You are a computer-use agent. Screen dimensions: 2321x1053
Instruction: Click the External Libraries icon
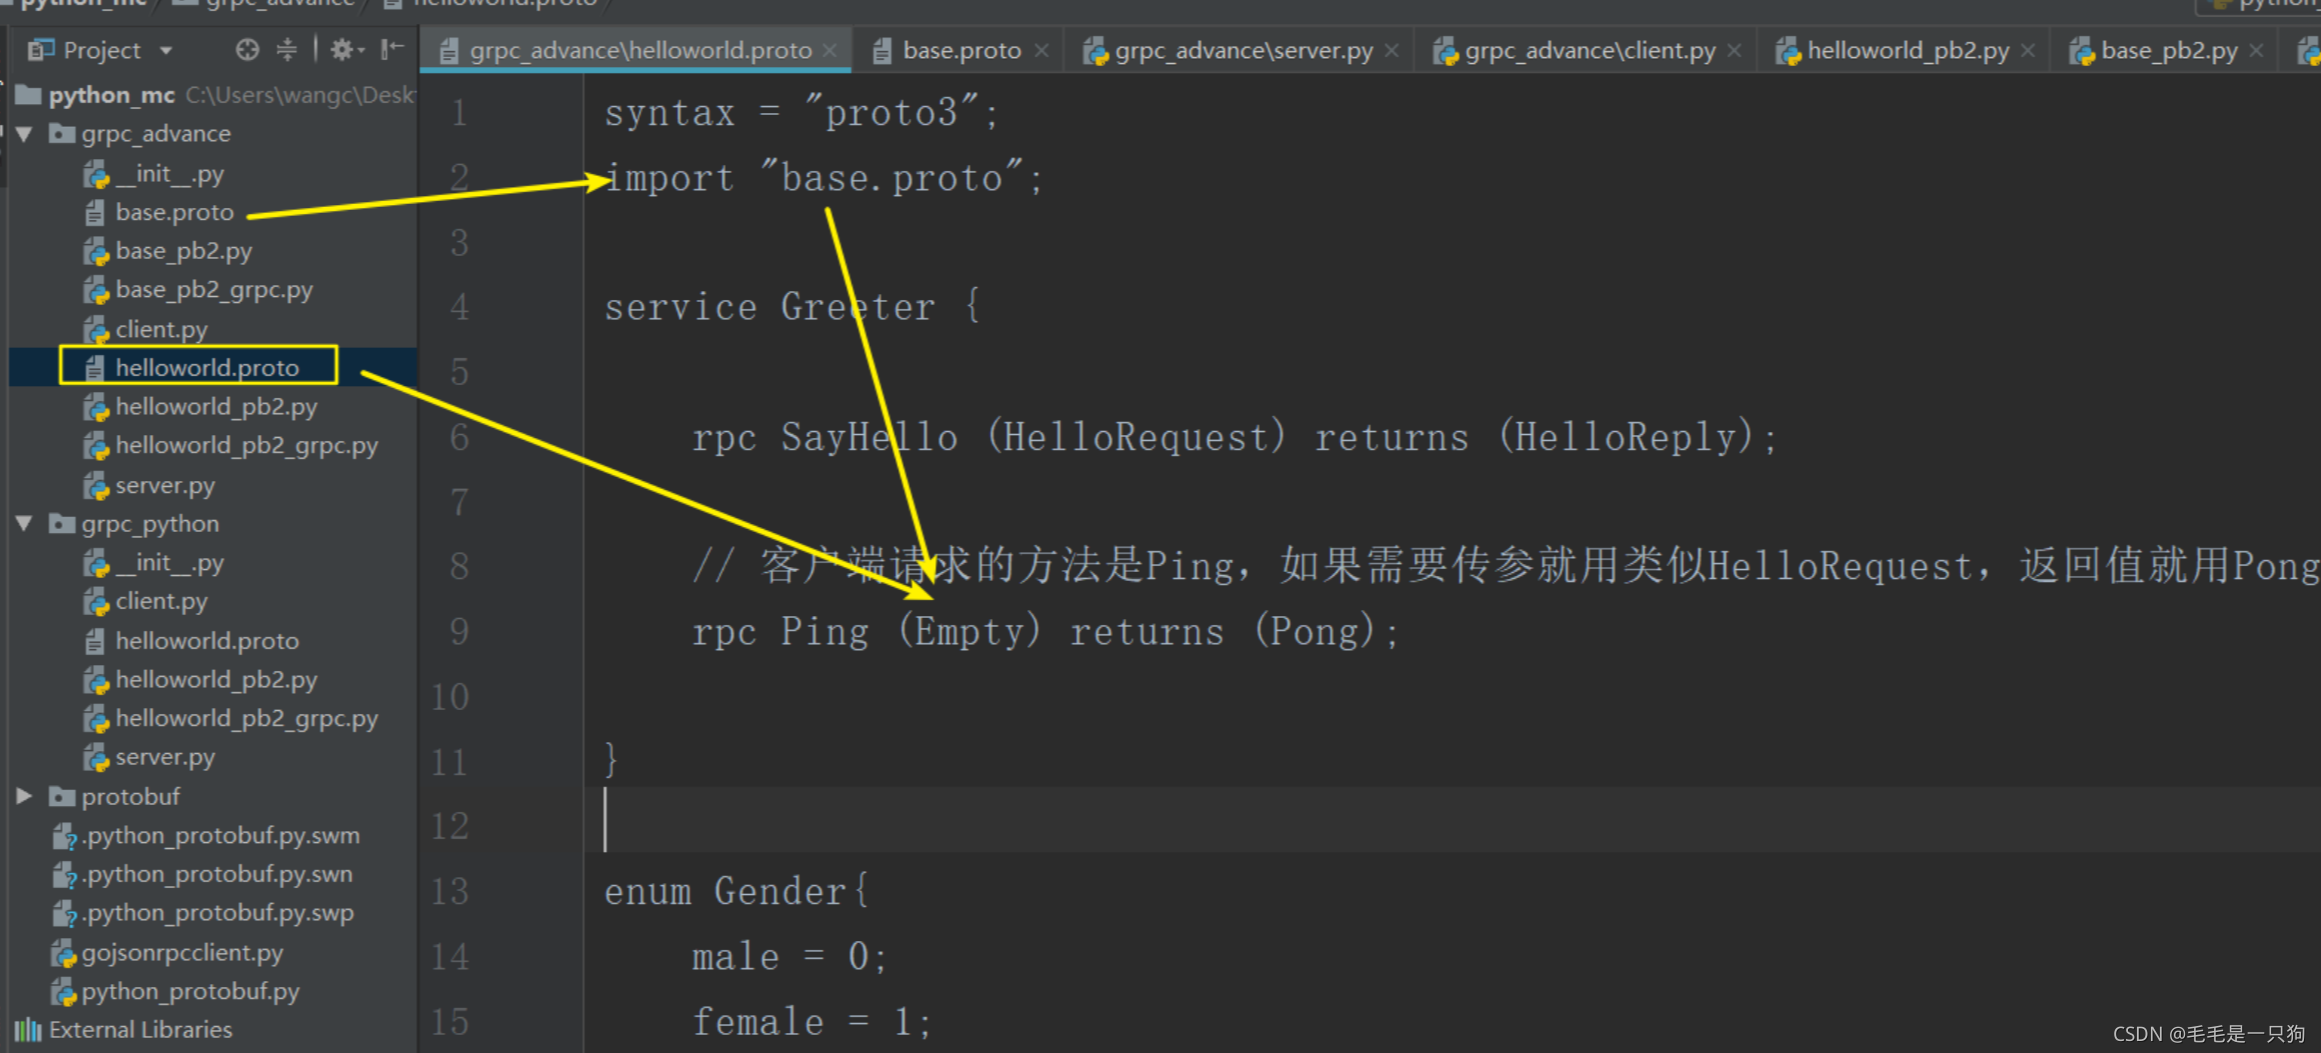(28, 1030)
